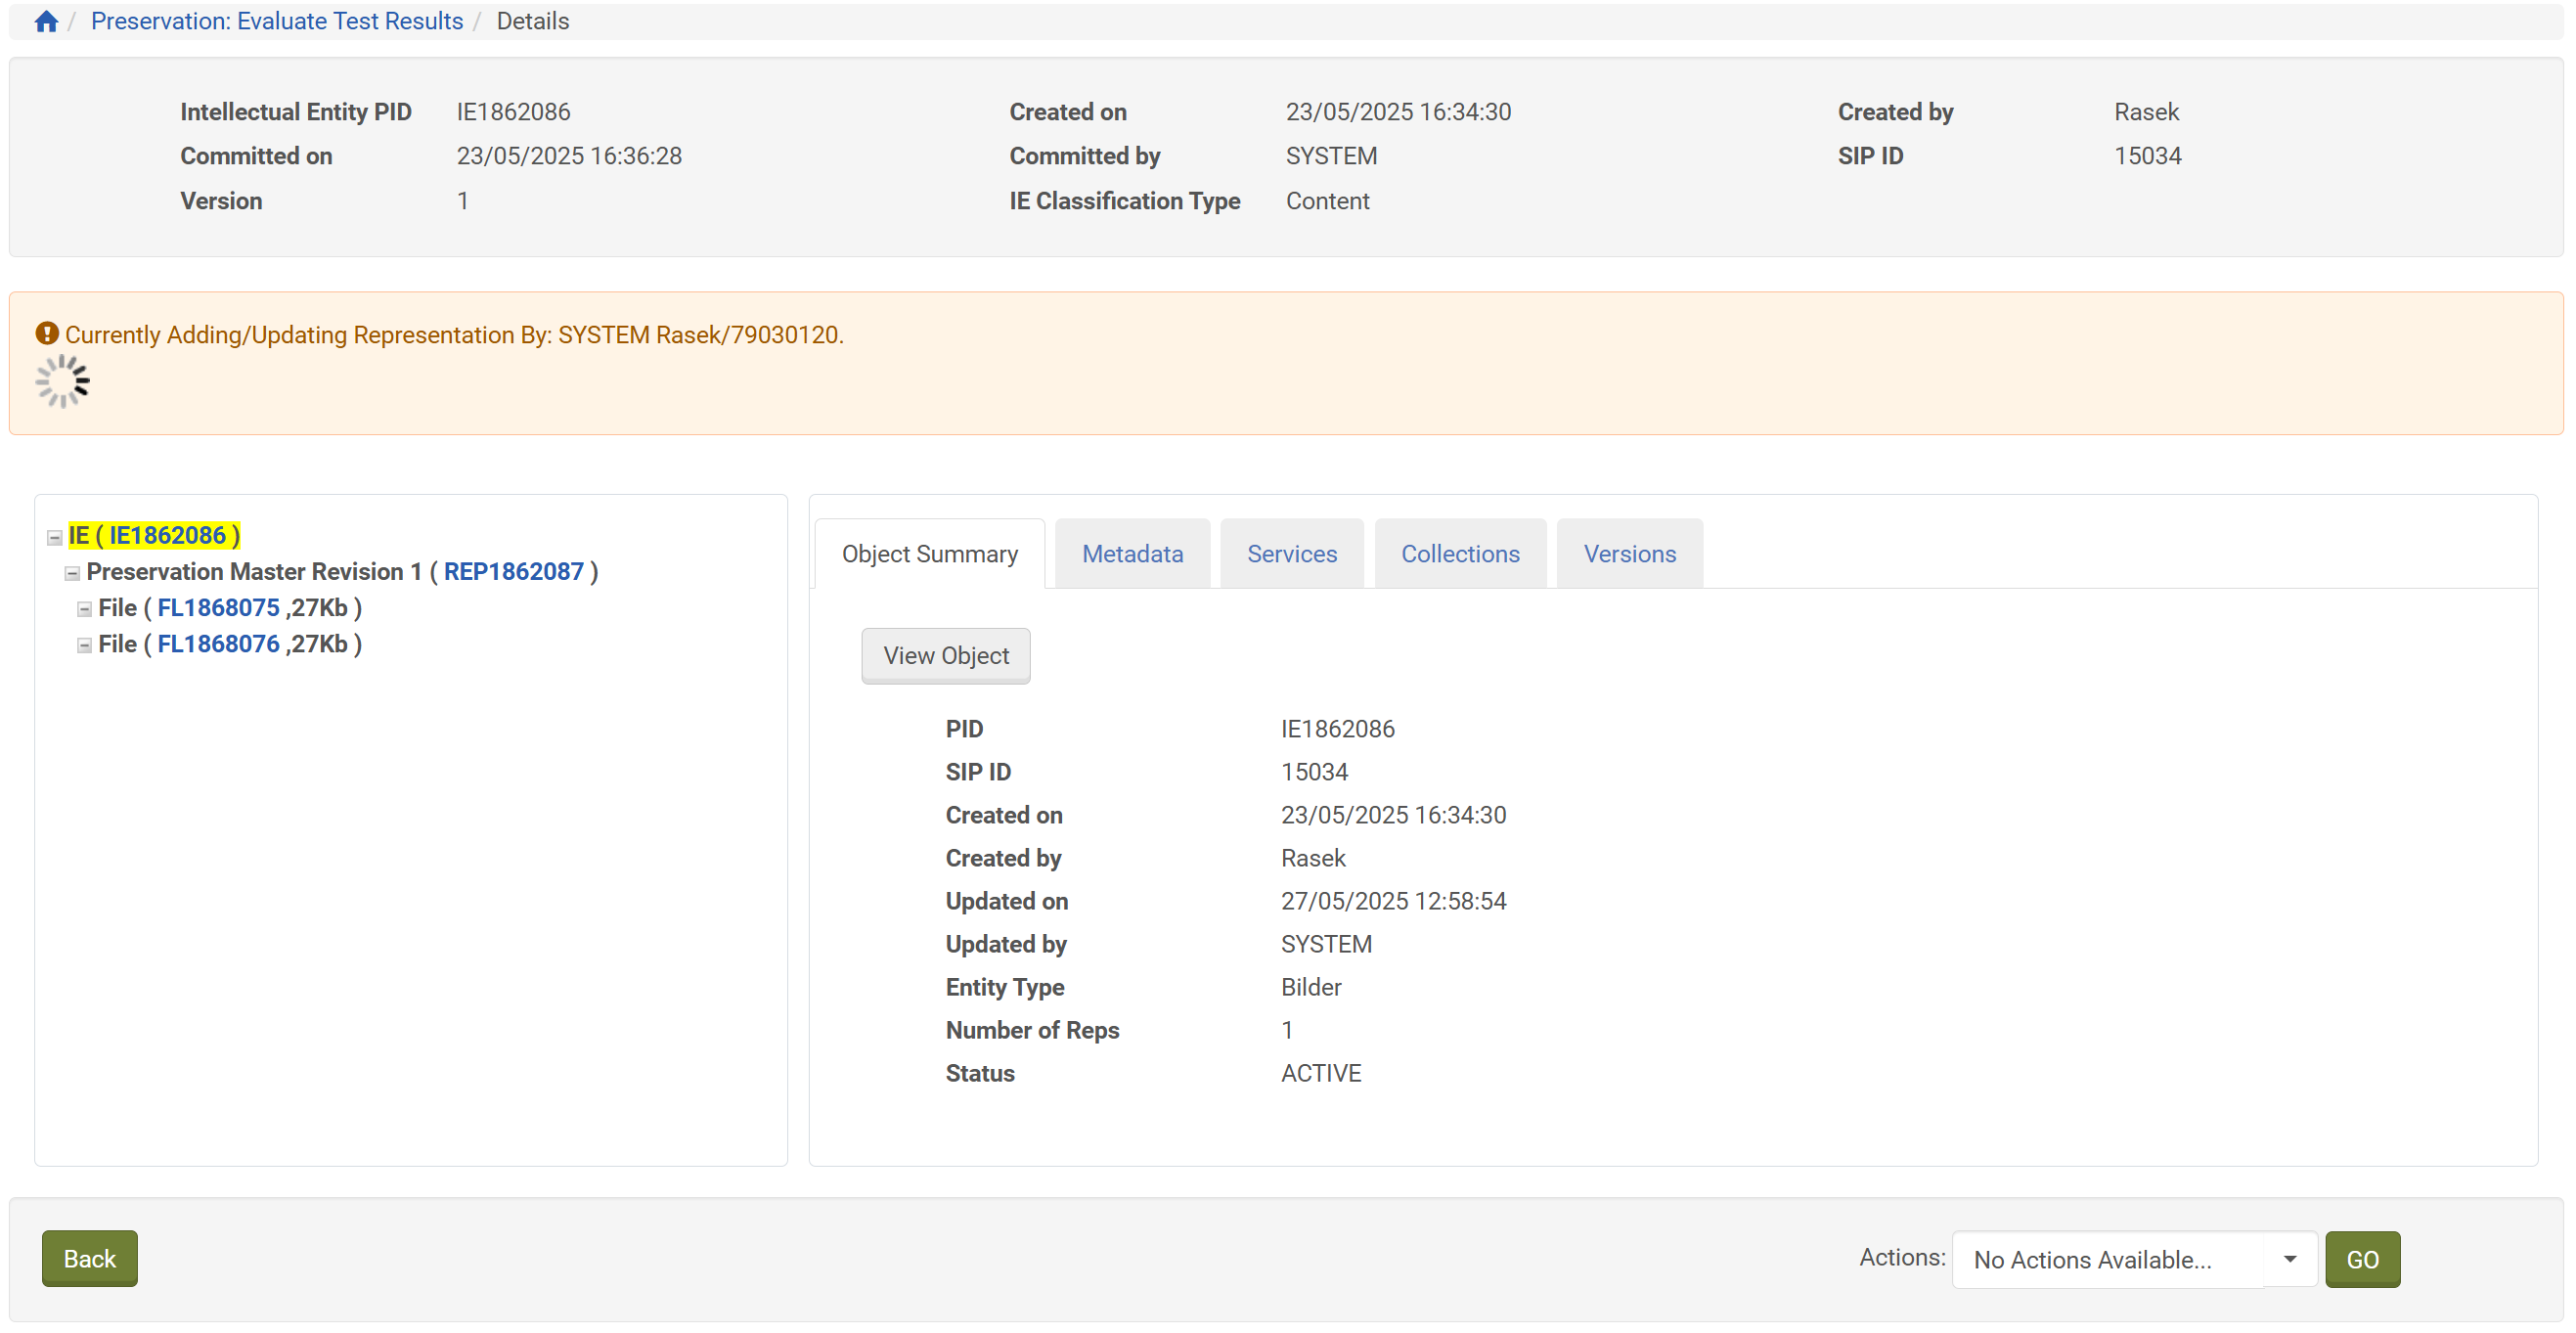The height and width of the screenshot is (1333, 2576).
Task: Open the REP1862087 representation link
Action: pyautogui.click(x=513, y=571)
